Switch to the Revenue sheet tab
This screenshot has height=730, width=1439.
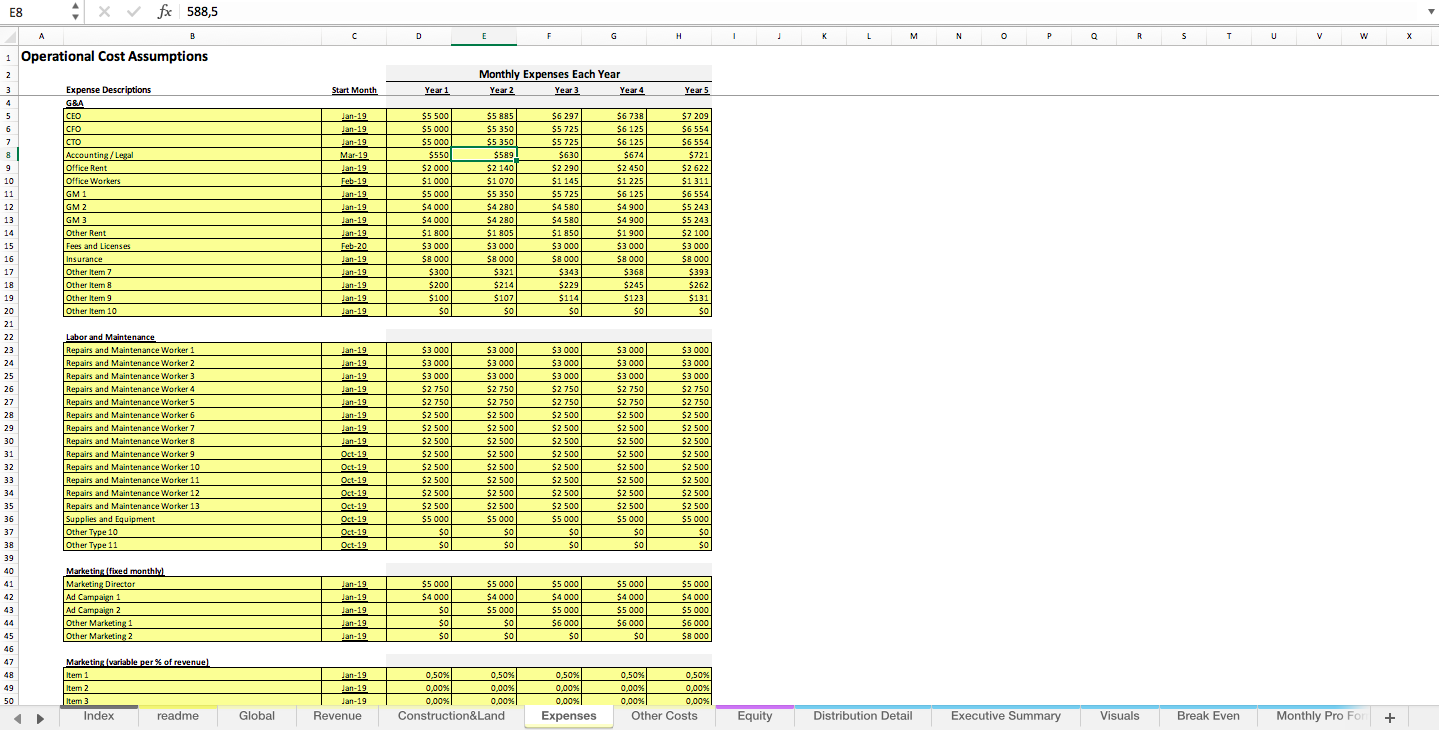pos(337,716)
